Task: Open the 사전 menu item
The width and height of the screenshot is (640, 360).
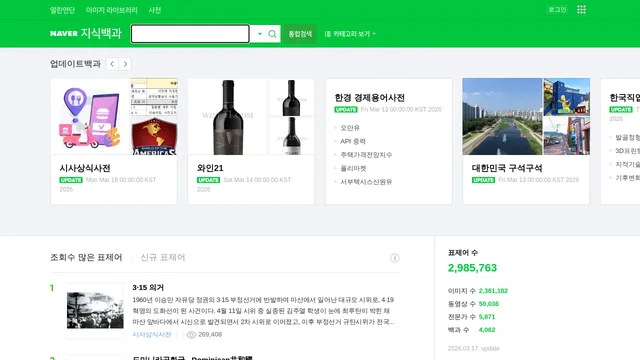Action: pos(155,10)
